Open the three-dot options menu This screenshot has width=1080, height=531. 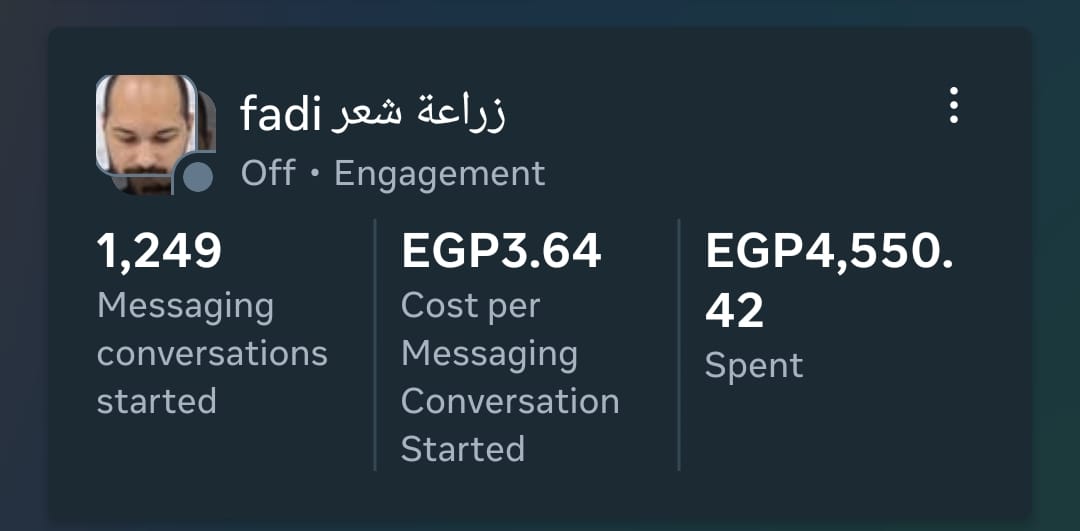[x=953, y=105]
